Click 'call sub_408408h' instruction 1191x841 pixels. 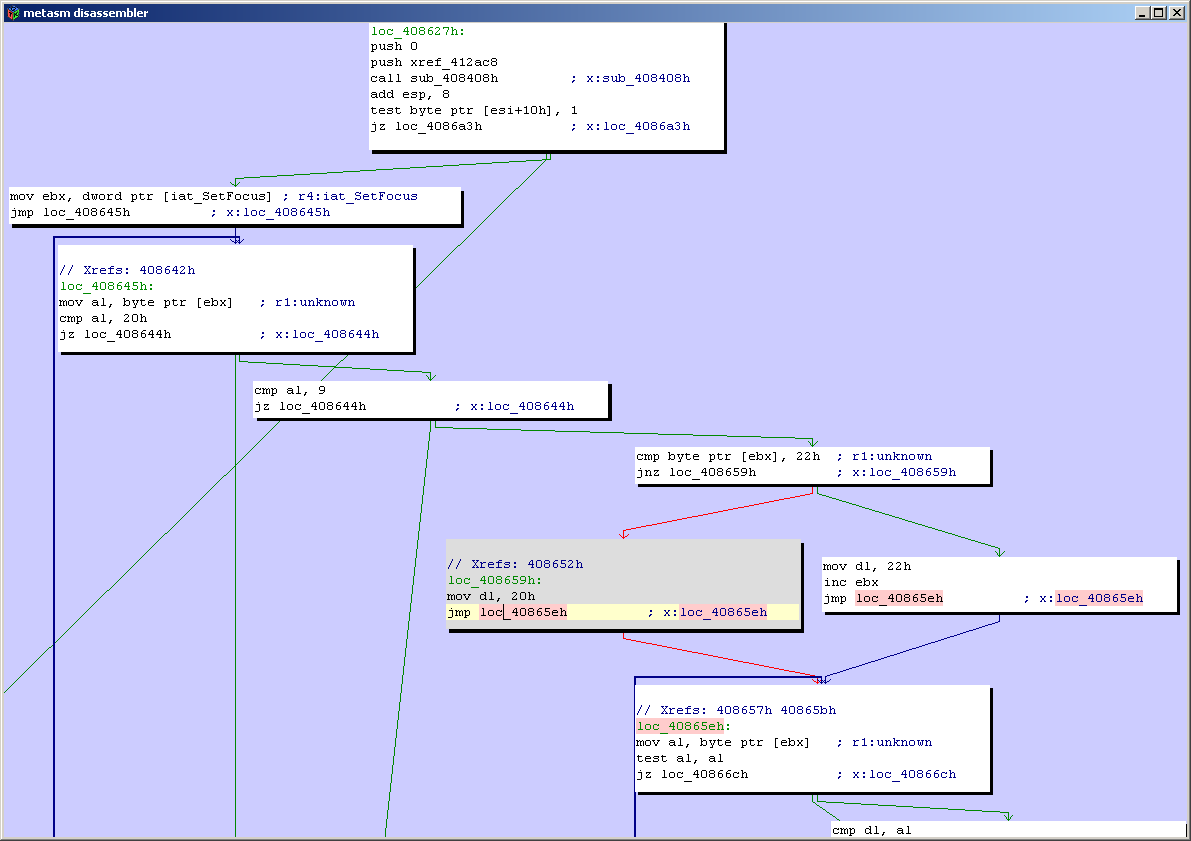coord(434,78)
